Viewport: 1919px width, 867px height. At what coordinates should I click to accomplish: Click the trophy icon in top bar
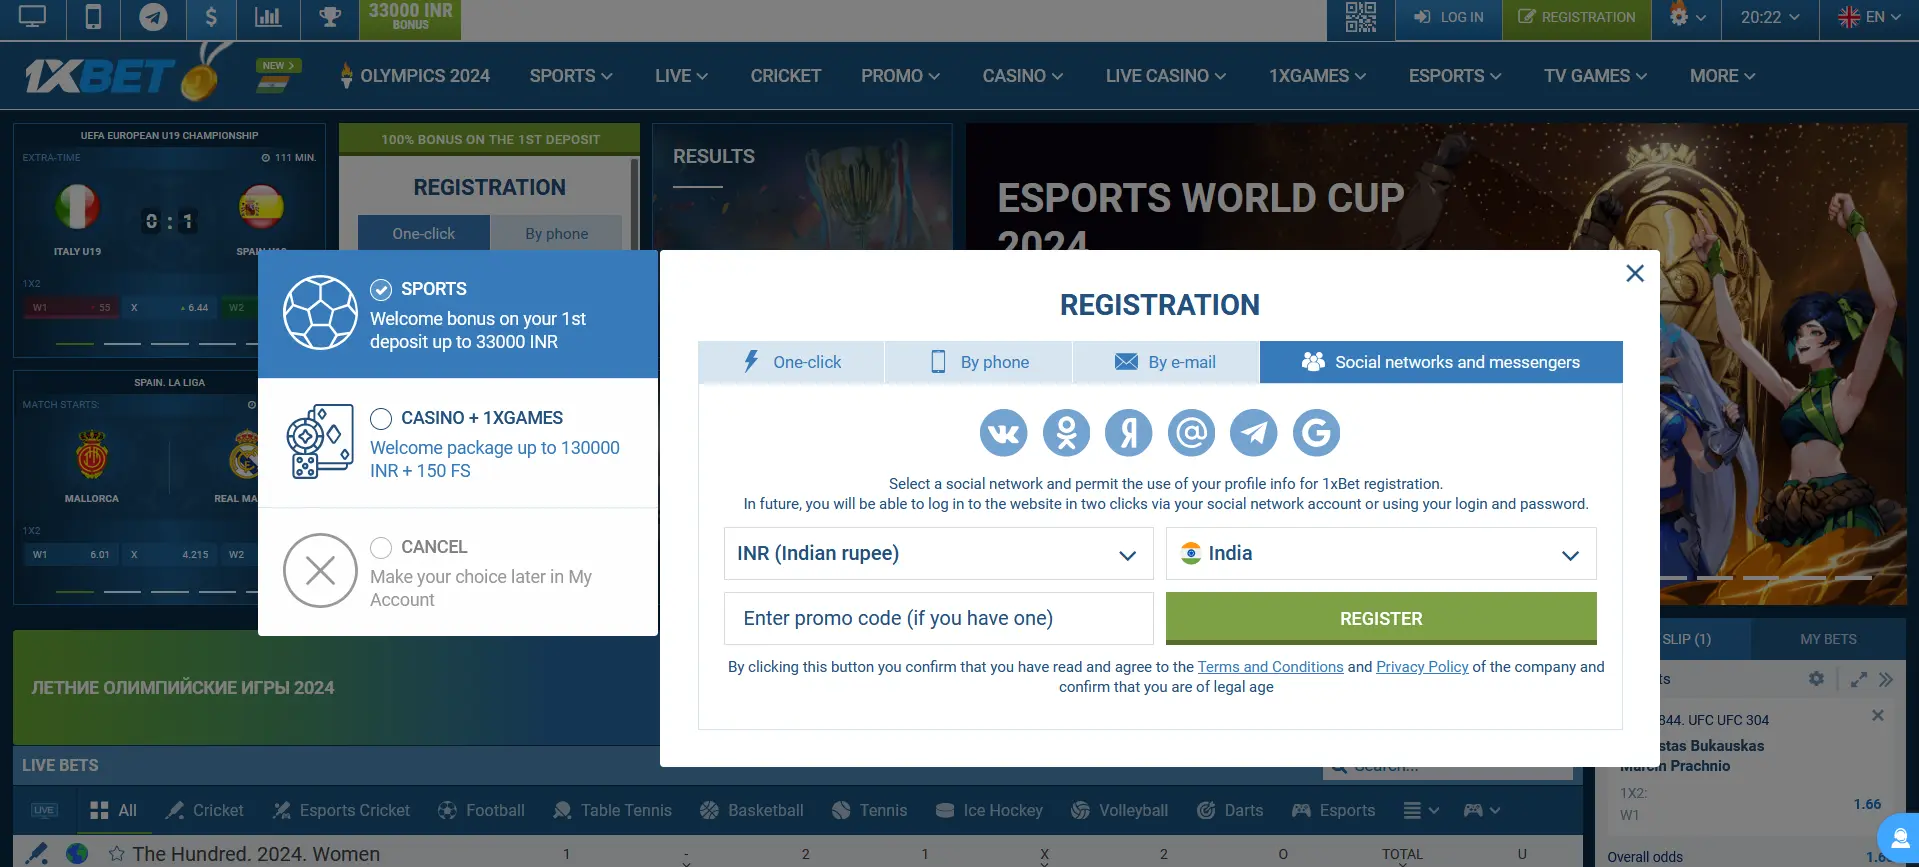330,17
